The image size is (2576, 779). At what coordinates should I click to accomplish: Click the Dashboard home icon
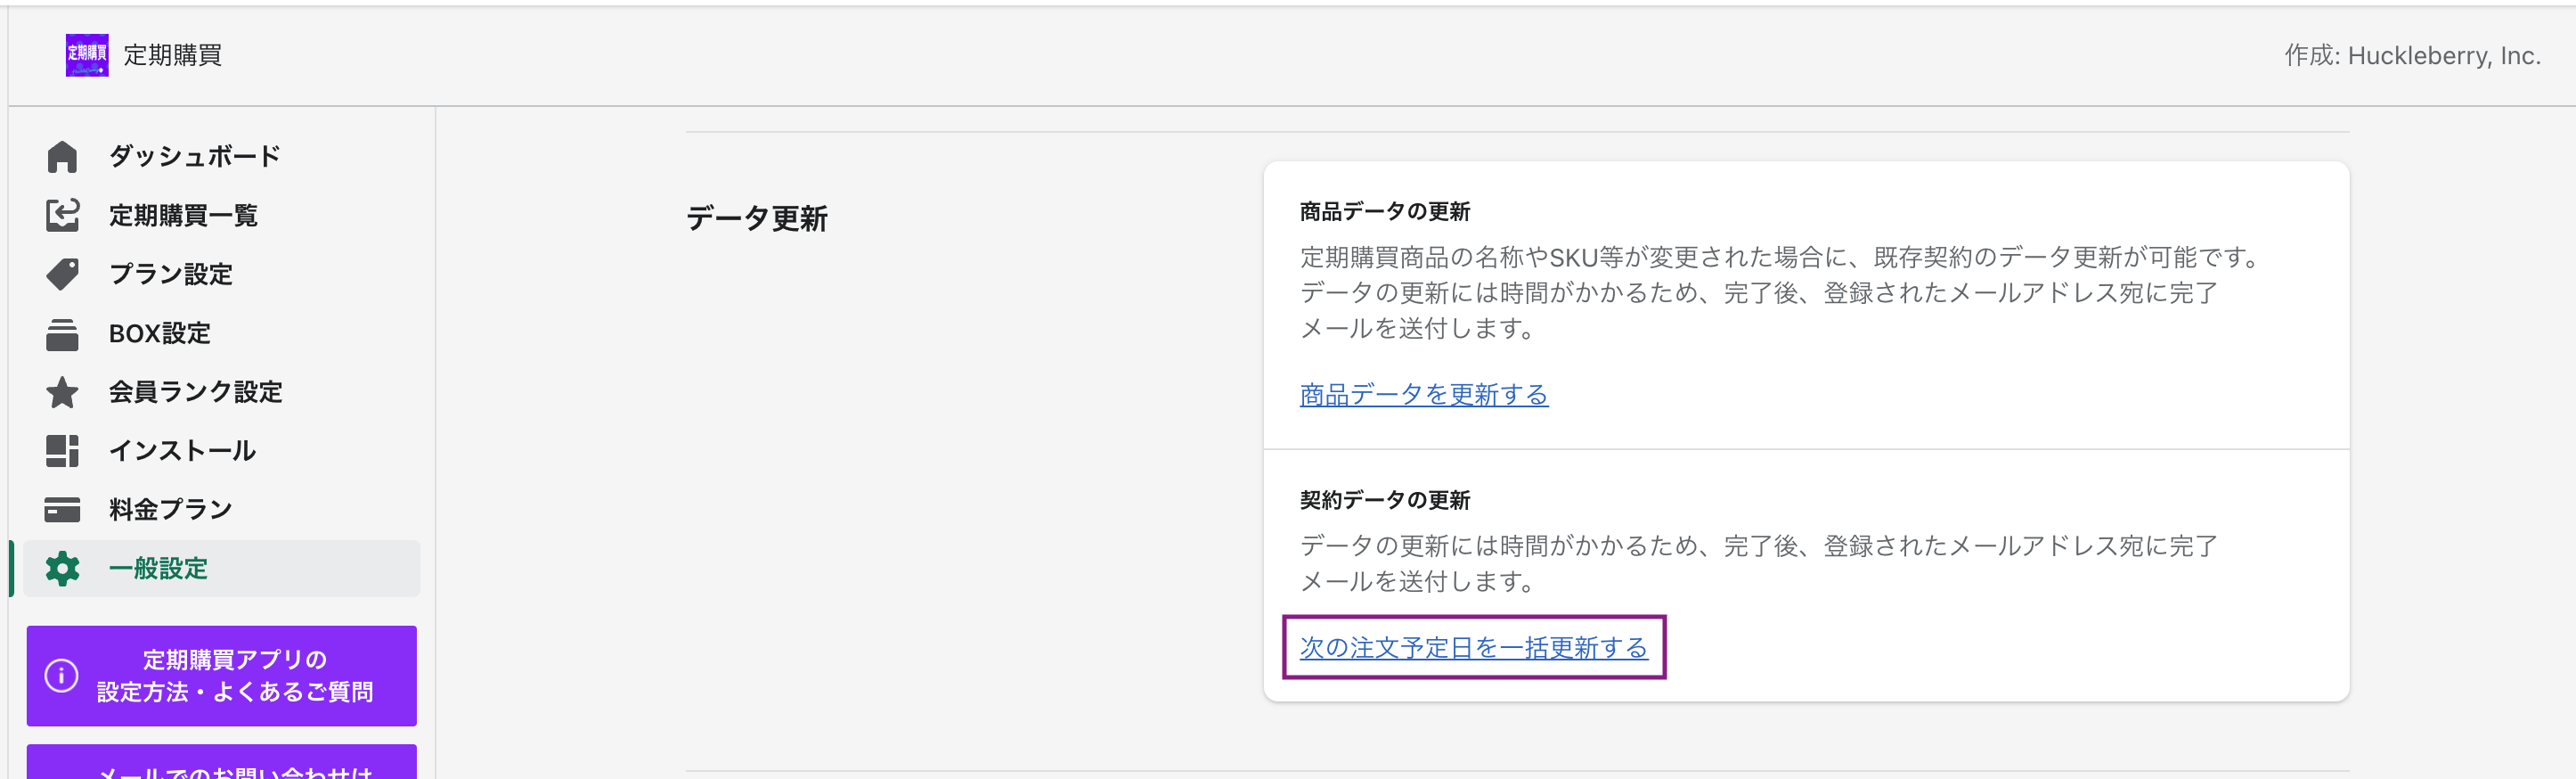62,157
